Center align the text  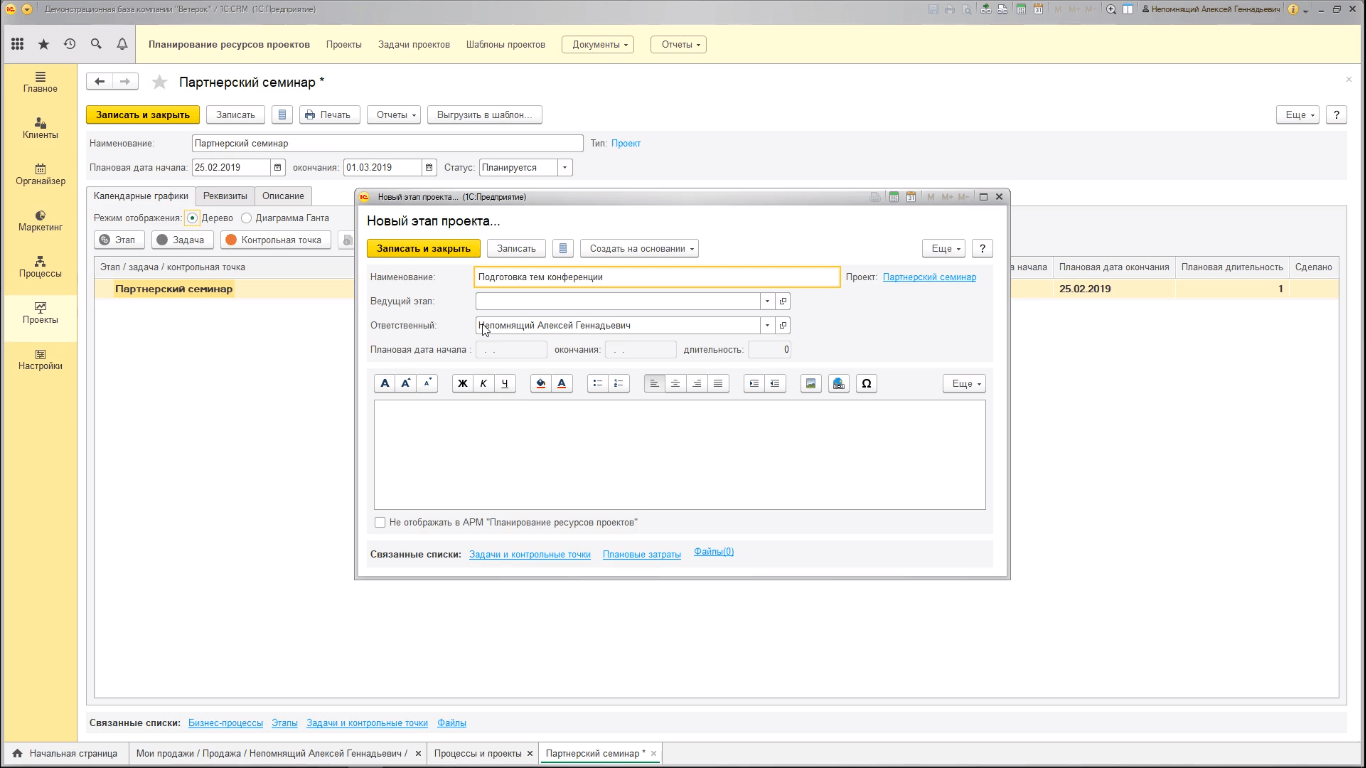click(676, 383)
